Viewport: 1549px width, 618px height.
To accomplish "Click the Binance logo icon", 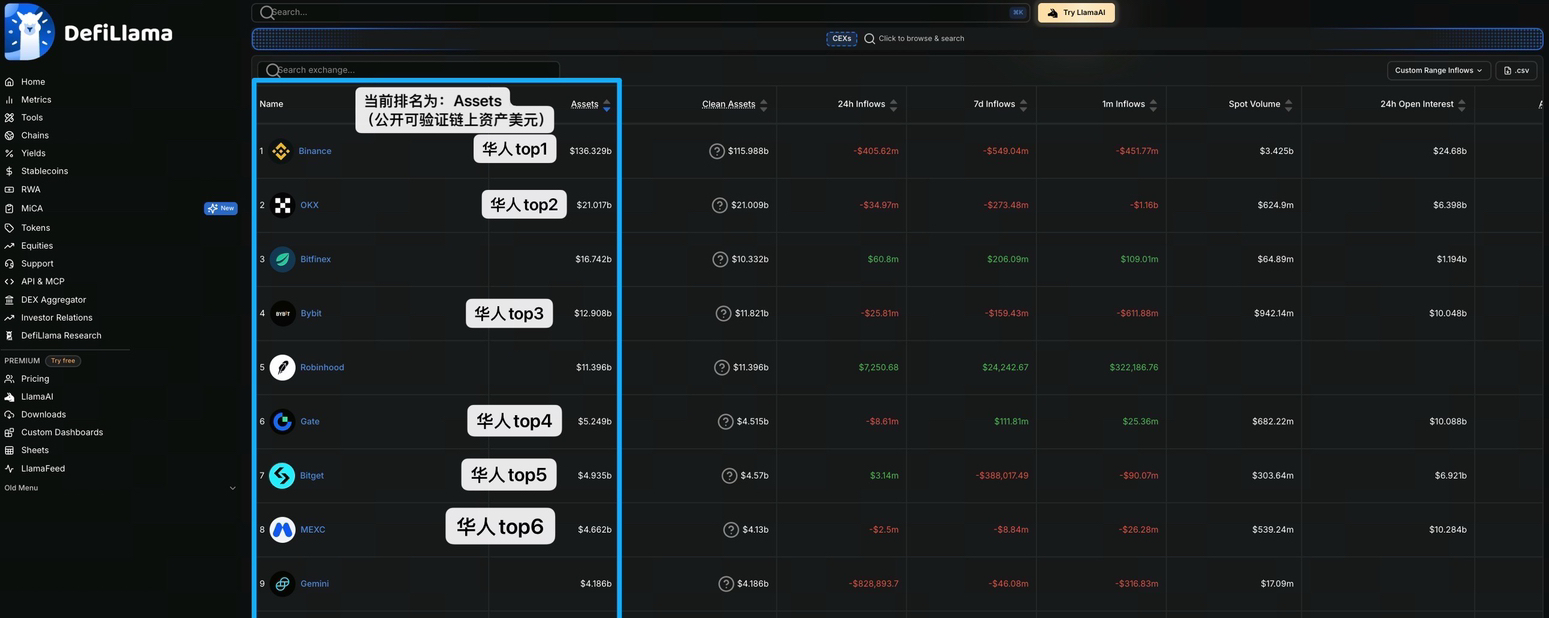I will [281, 151].
